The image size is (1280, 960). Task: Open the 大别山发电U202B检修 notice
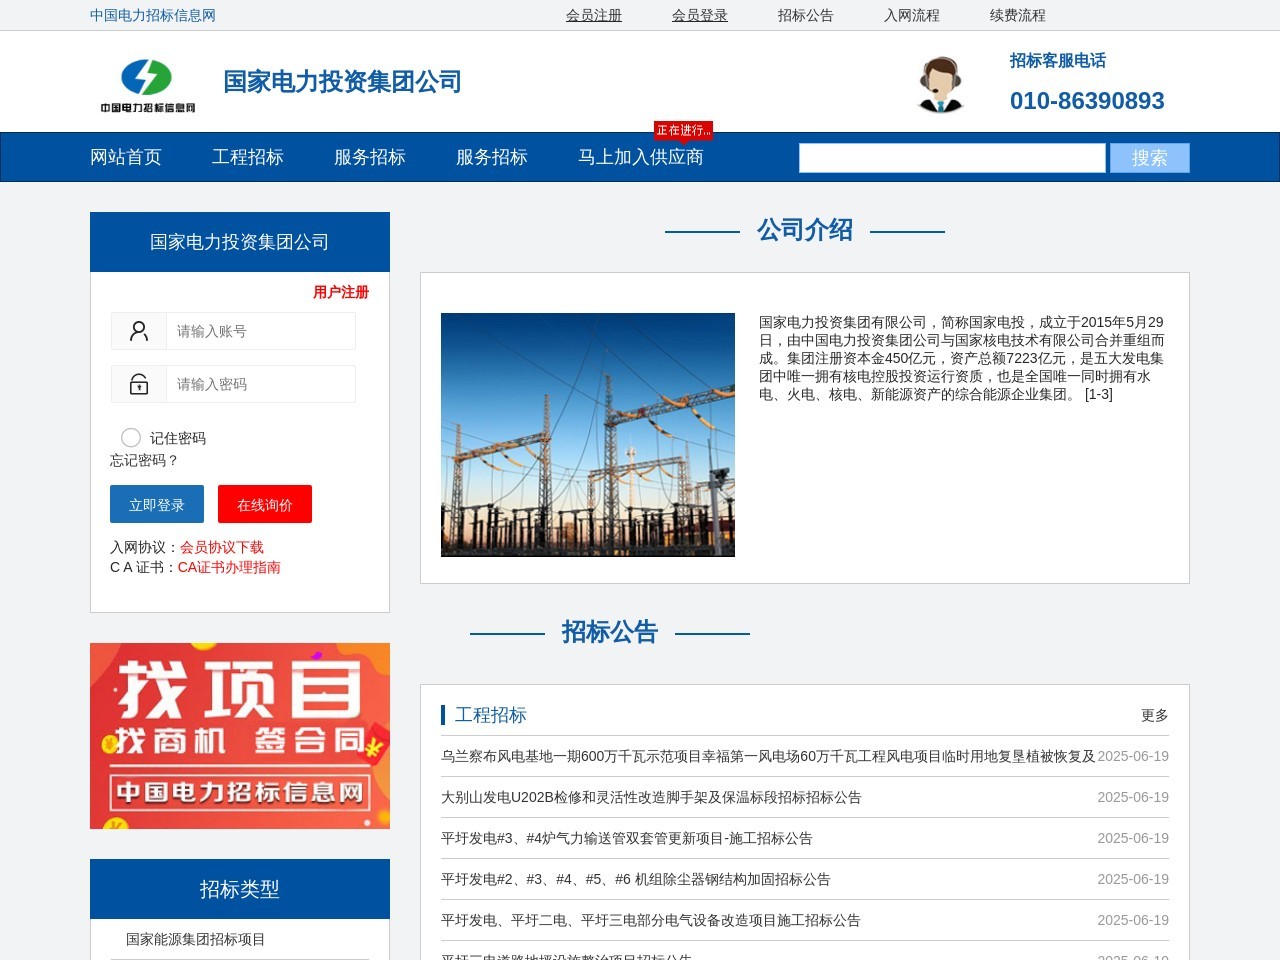(x=651, y=797)
